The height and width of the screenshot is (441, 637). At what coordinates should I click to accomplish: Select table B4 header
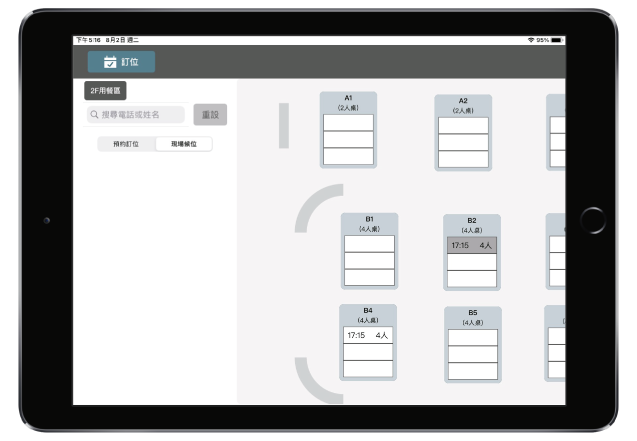368,315
